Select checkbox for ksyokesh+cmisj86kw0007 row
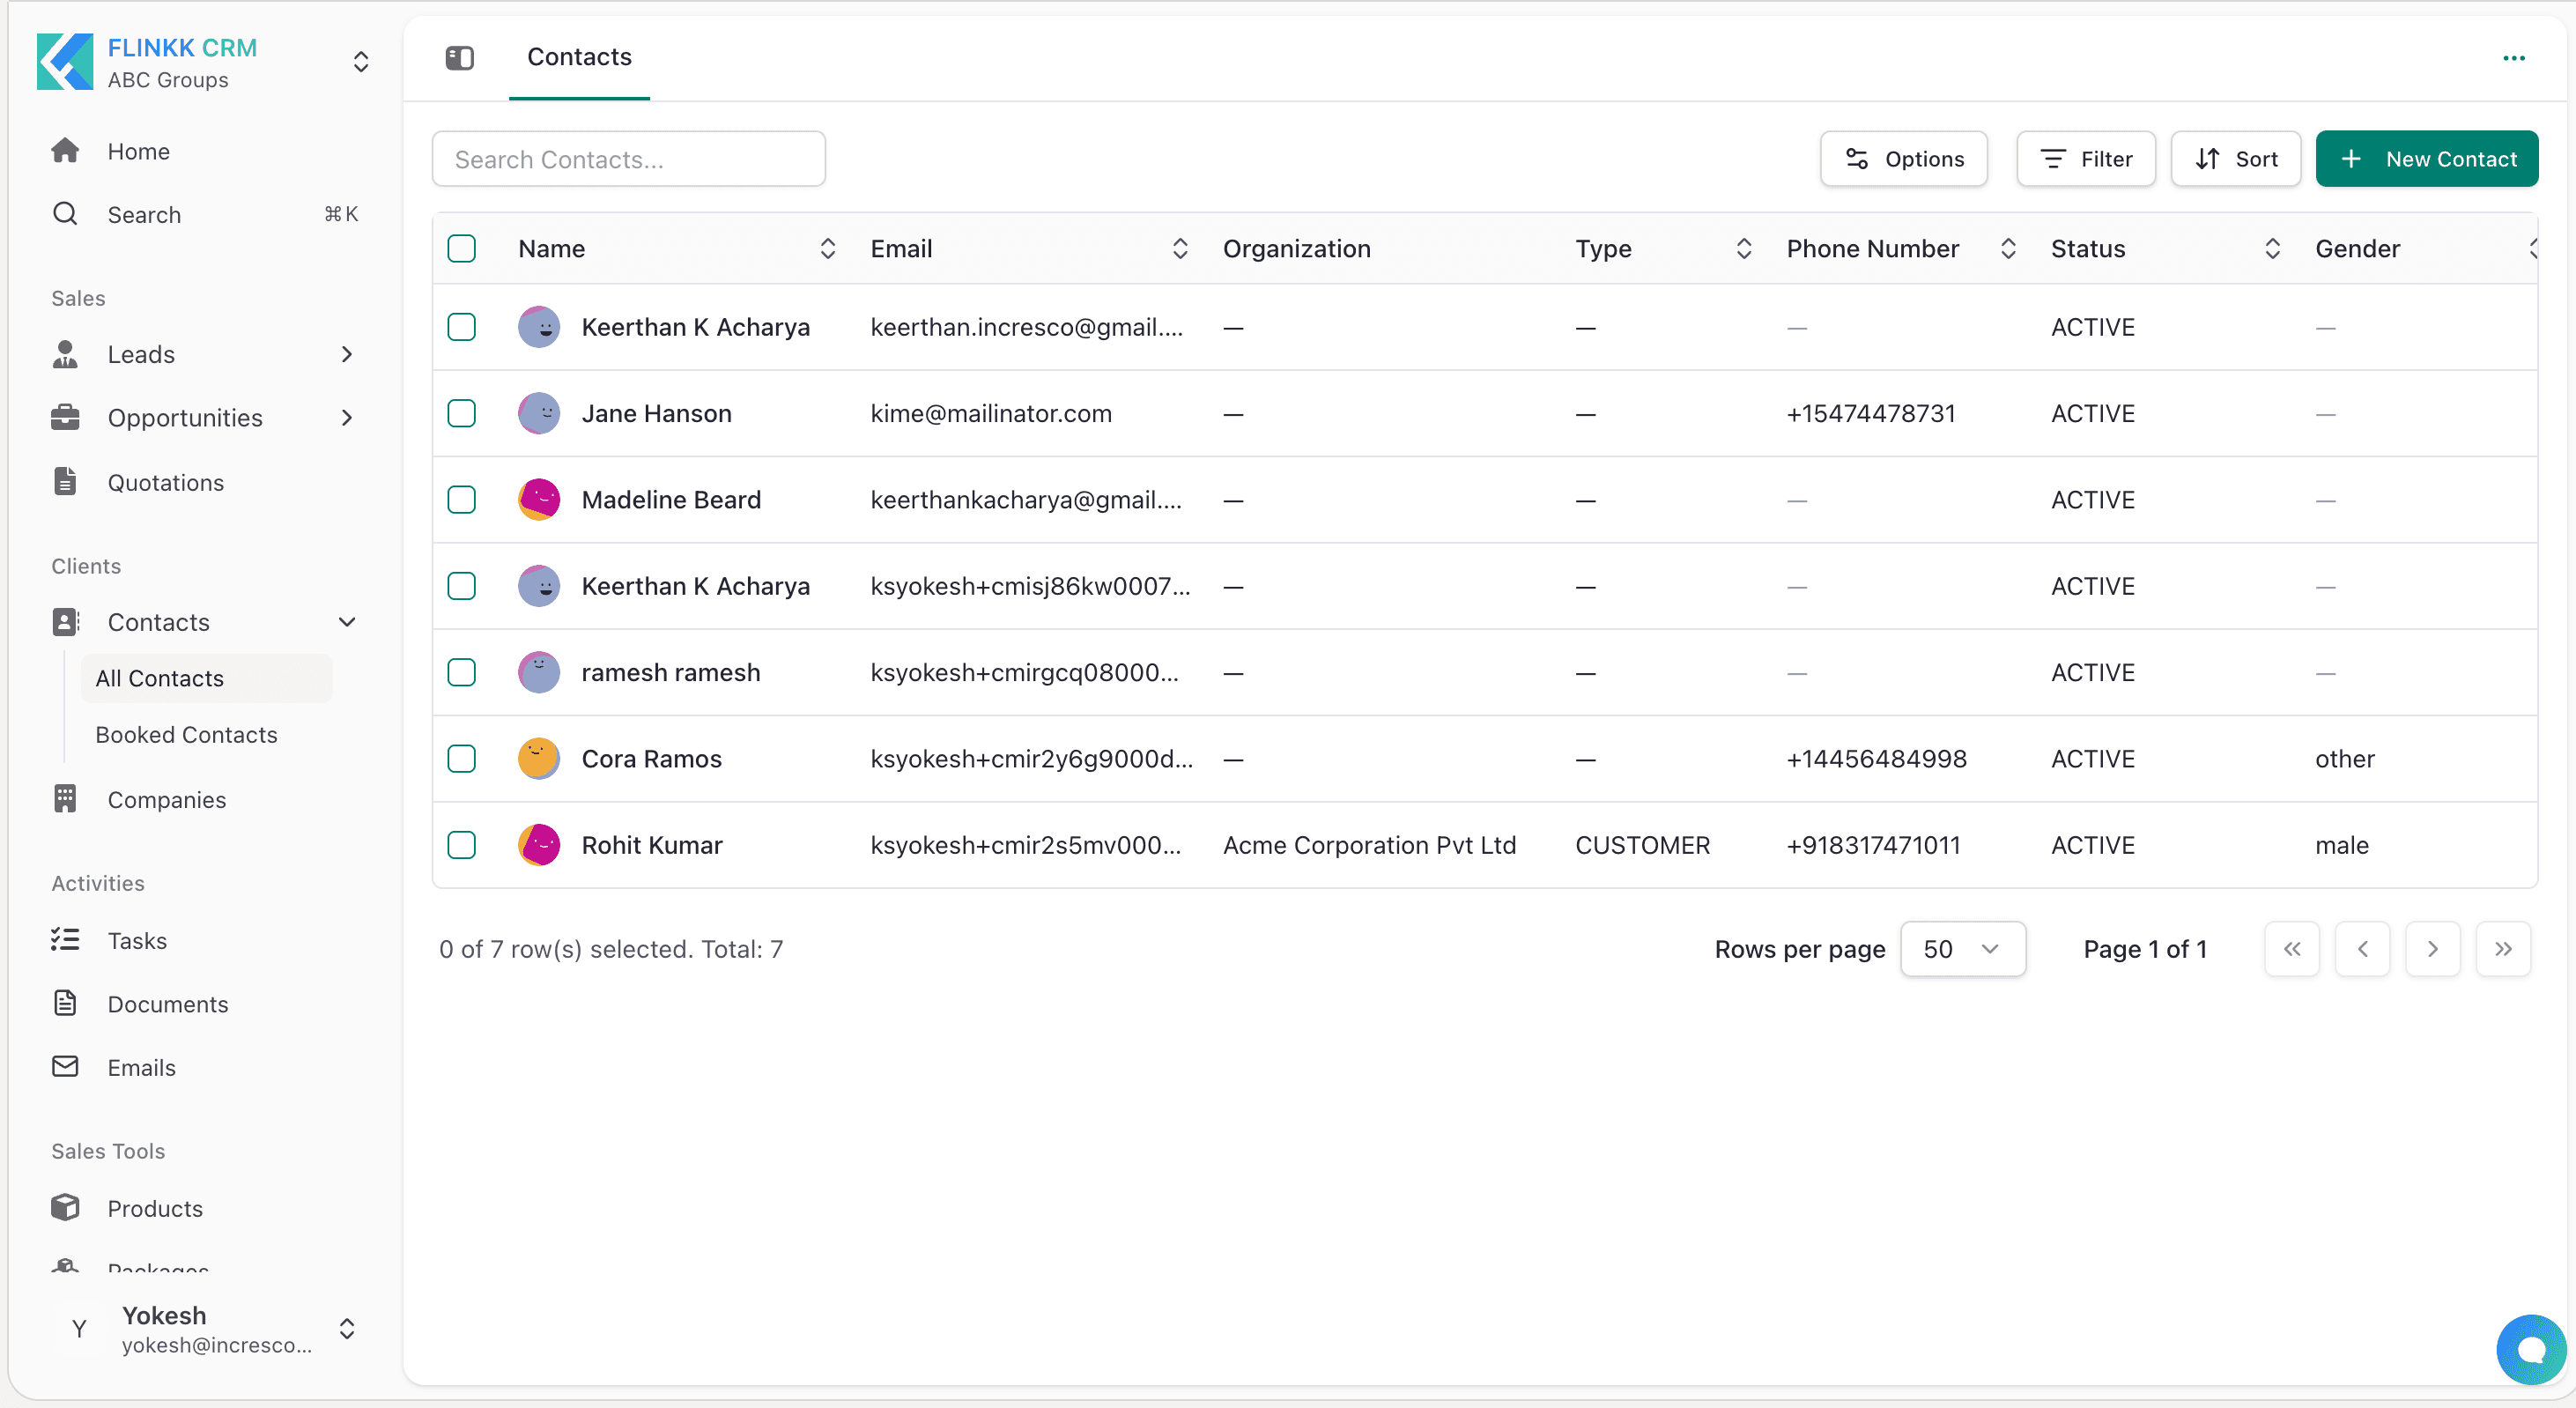This screenshot has width=2576, height=1408. tap(462, 586)
